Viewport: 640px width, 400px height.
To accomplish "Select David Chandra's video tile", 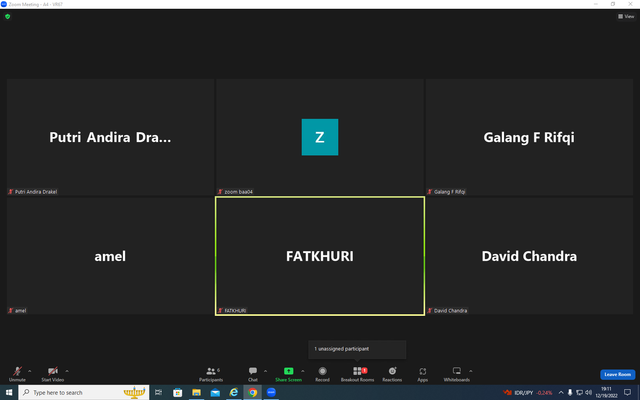I will click(x=529, y=256).
